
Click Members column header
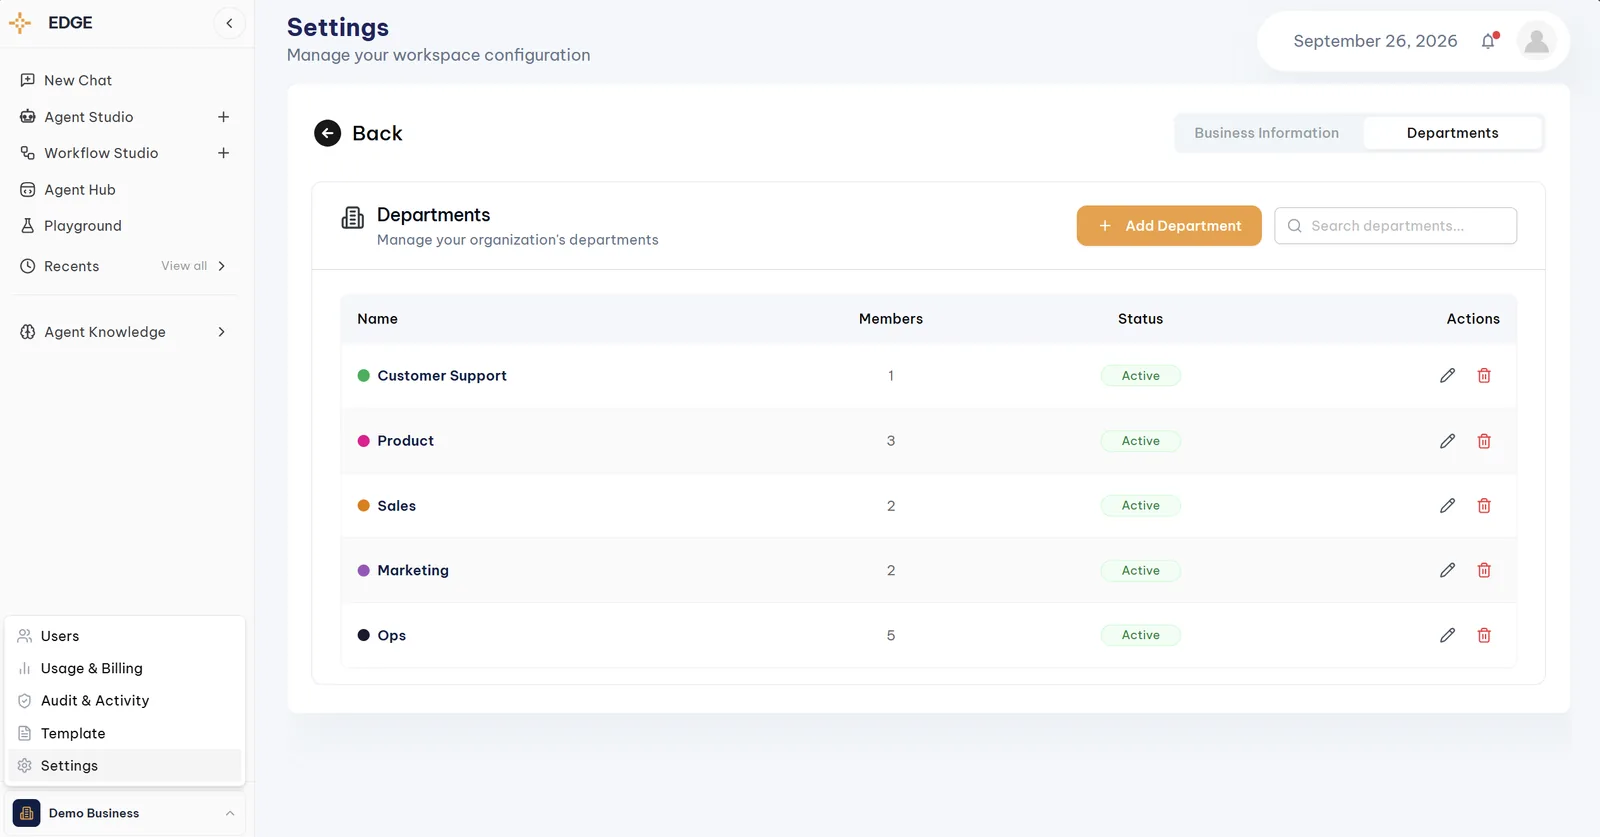(x=890, y=319)
